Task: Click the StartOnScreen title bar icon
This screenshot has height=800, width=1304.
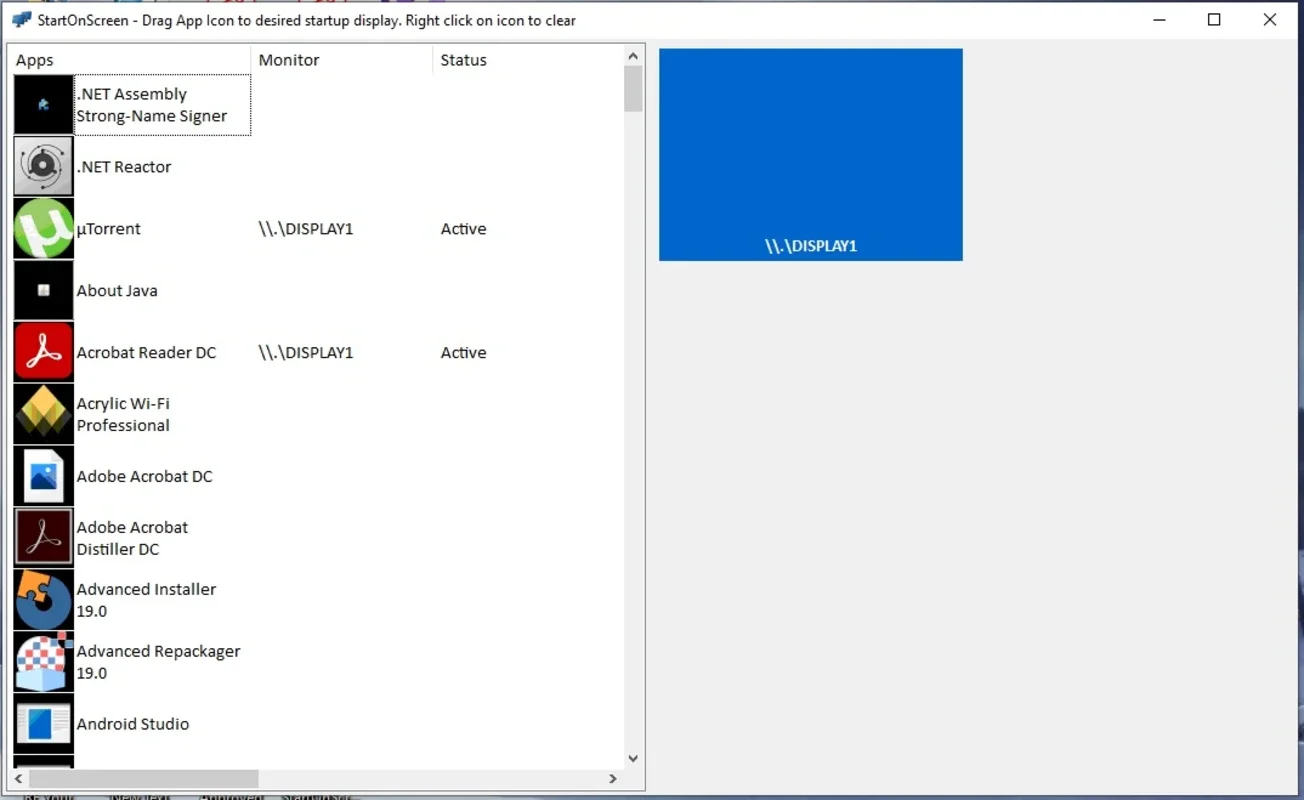Action: (21, 20)
